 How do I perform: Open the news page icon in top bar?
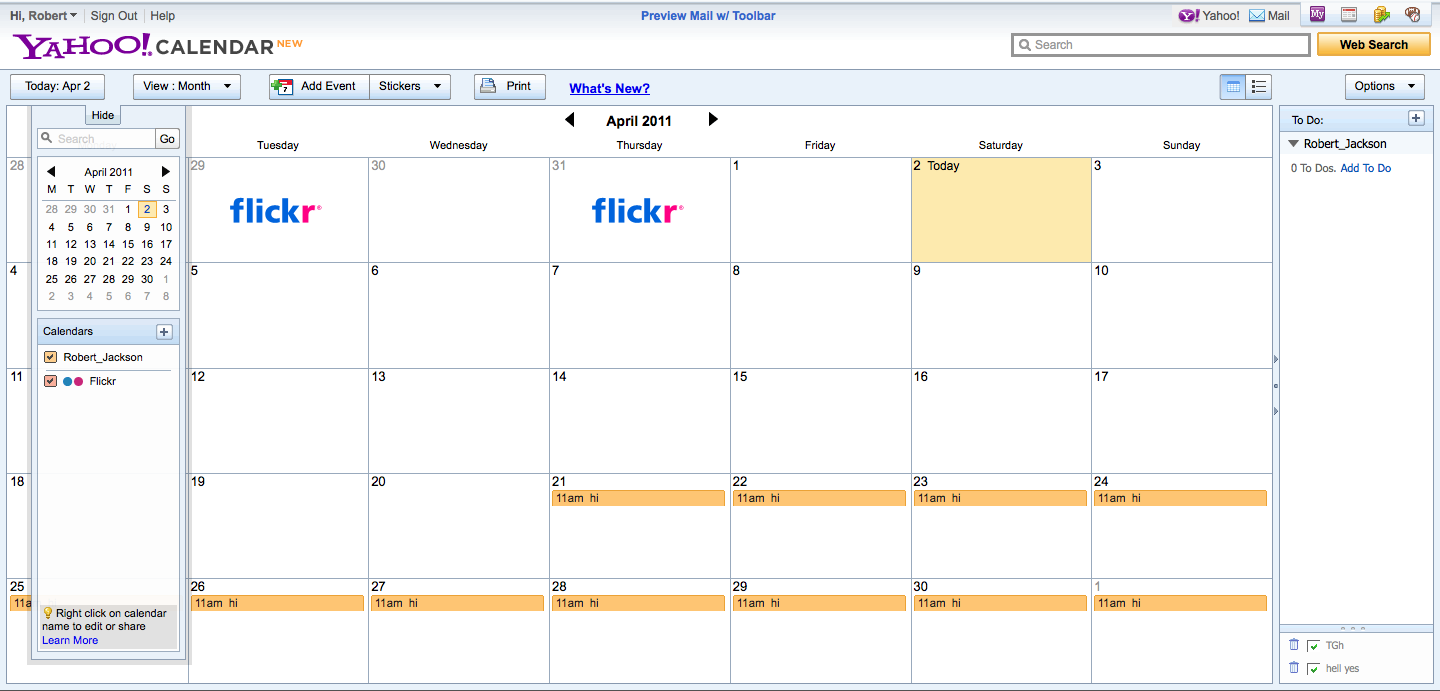click(x=1349, y=14)
